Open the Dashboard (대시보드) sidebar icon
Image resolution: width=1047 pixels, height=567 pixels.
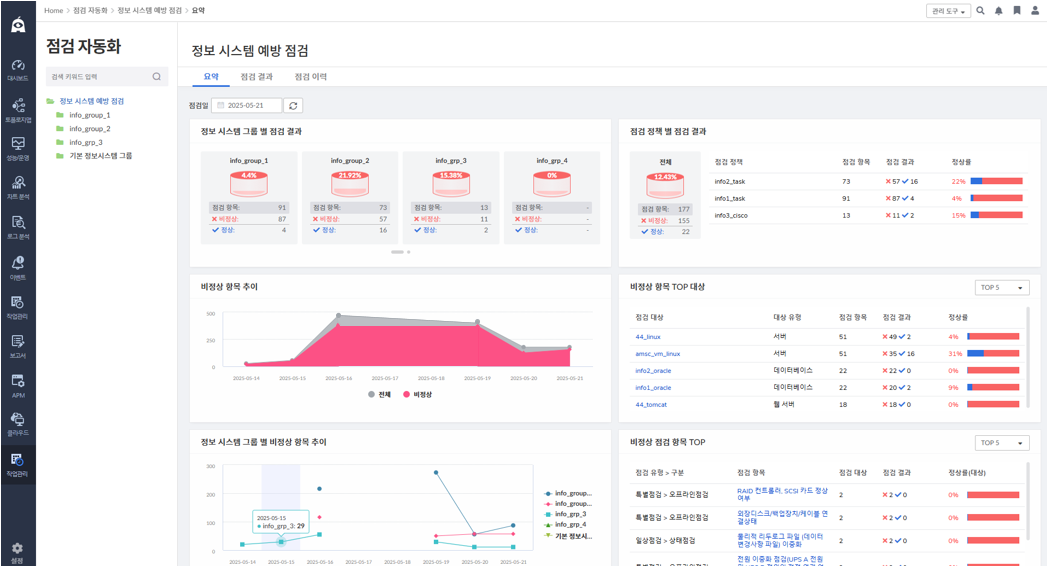click(18, 69)
